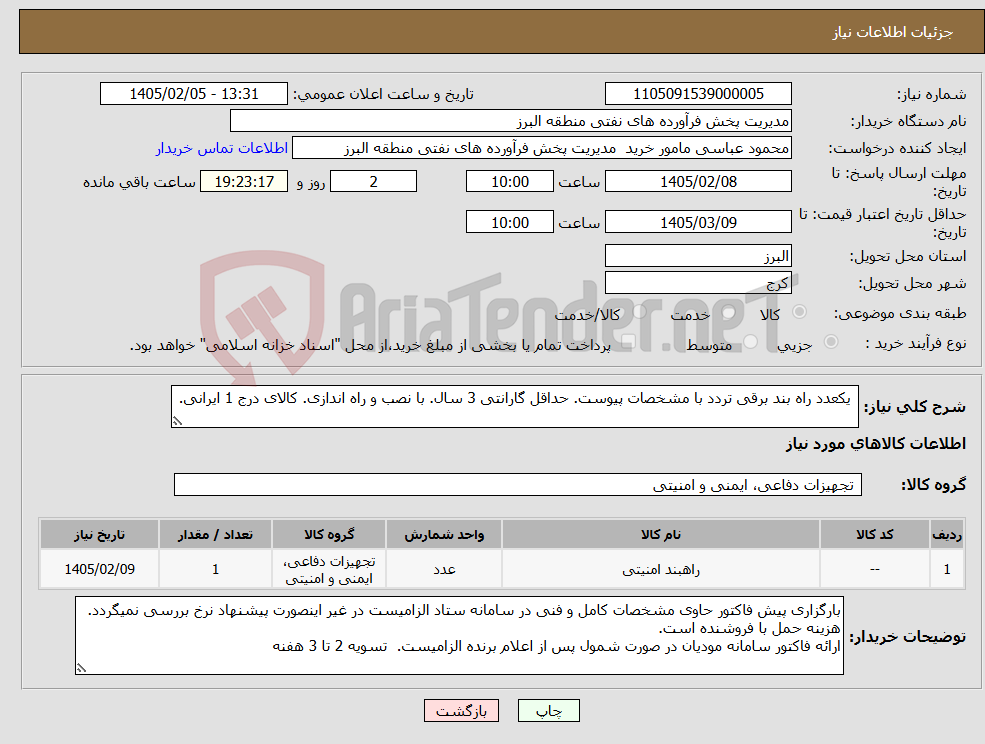Click the request creator field محمود عباسی
Image resolution: width=985 pixels, height=744 pixels.
pos(541,148)
